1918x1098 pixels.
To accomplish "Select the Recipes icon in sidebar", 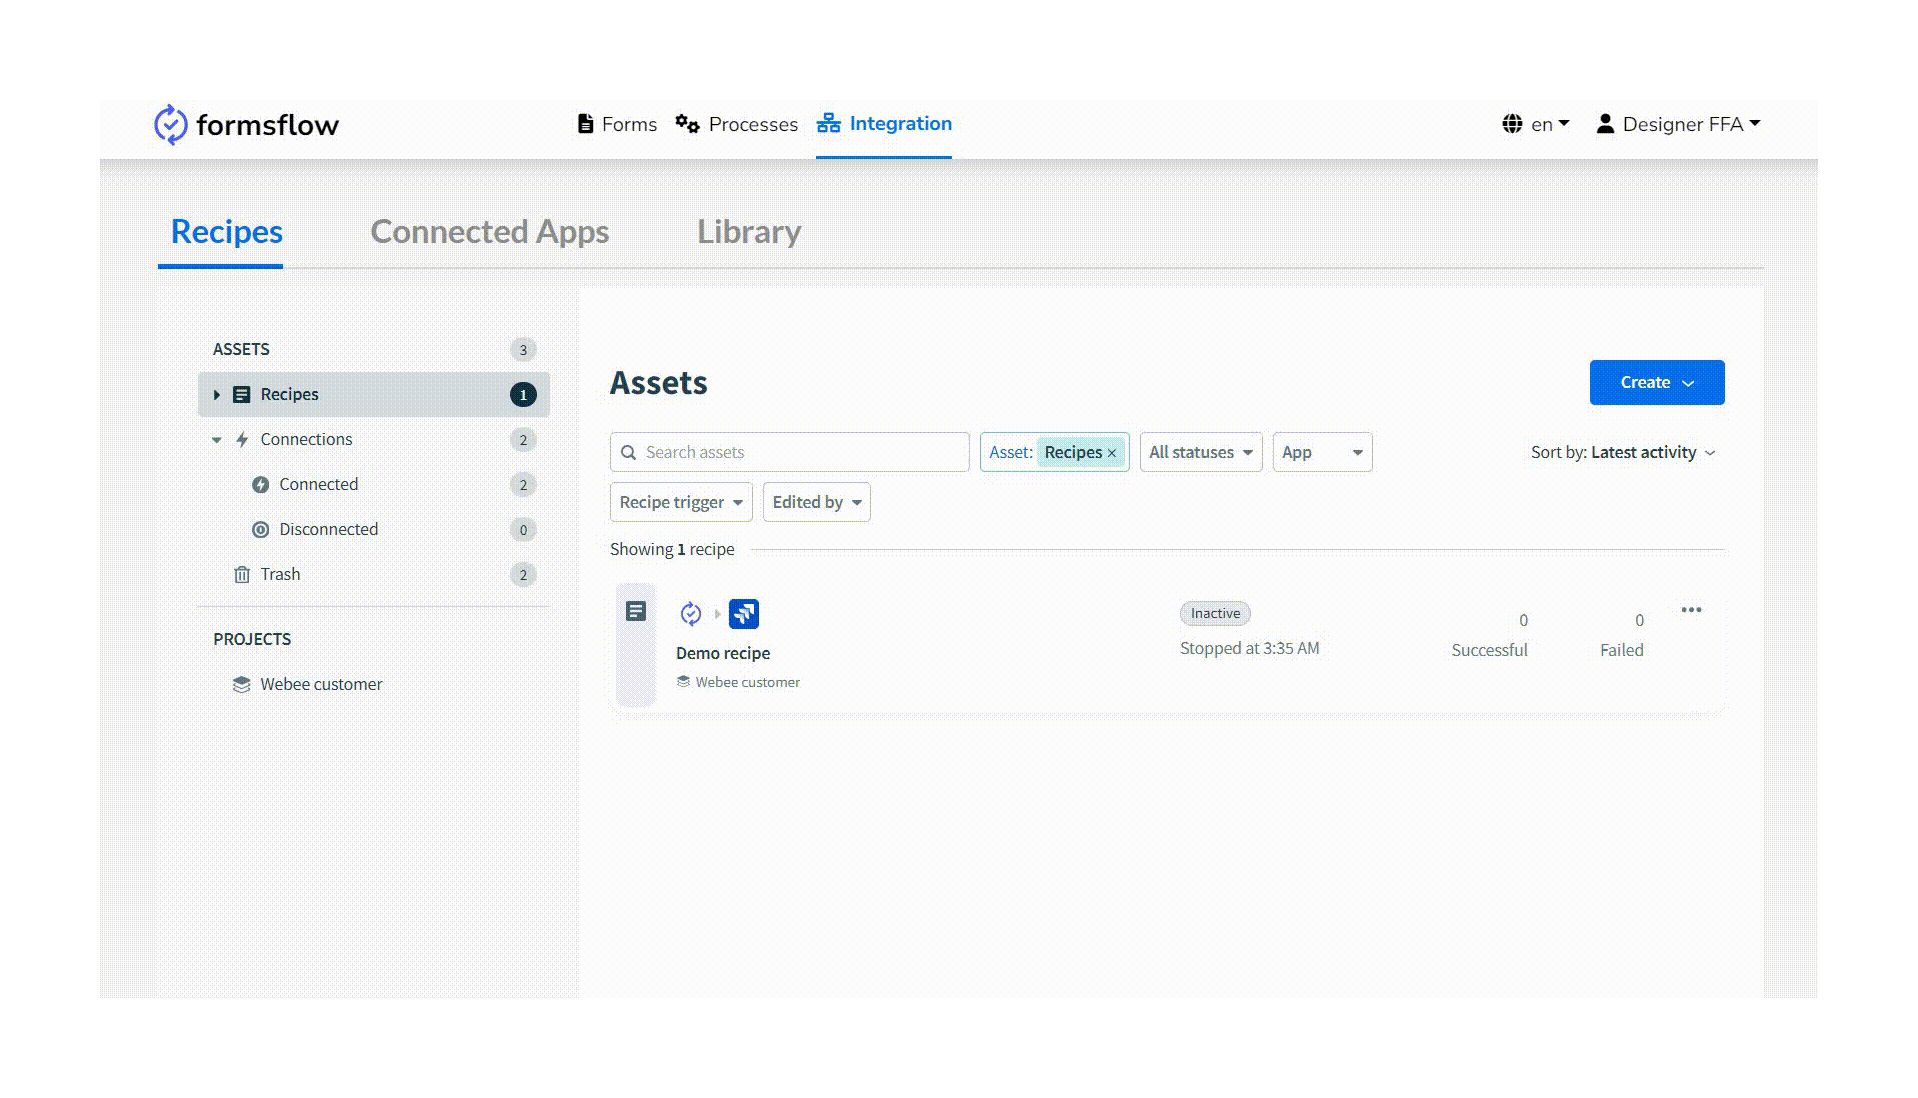I will coord(240,394).
